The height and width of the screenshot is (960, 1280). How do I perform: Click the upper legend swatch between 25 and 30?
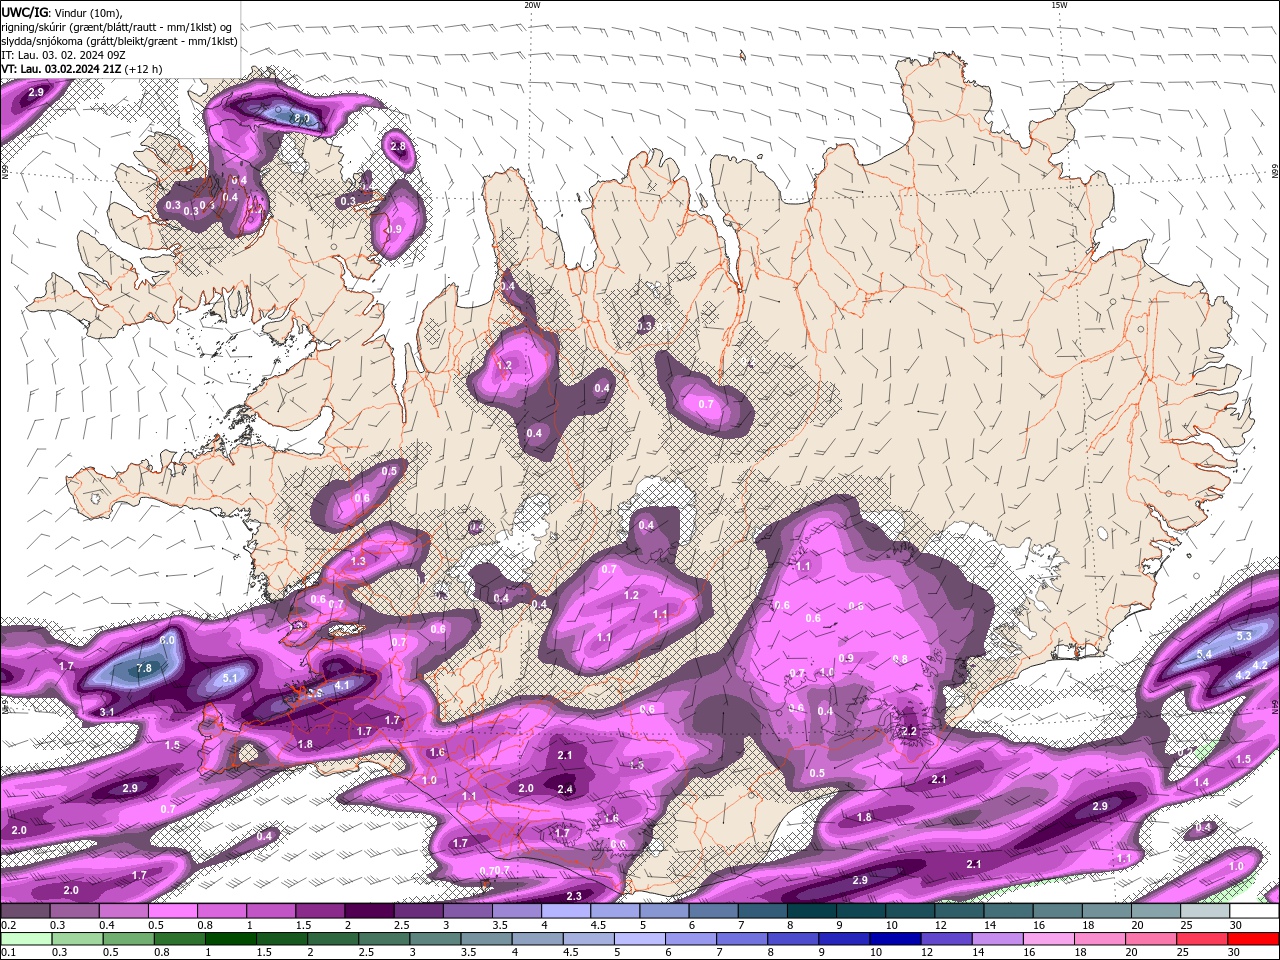(1205, 911)
